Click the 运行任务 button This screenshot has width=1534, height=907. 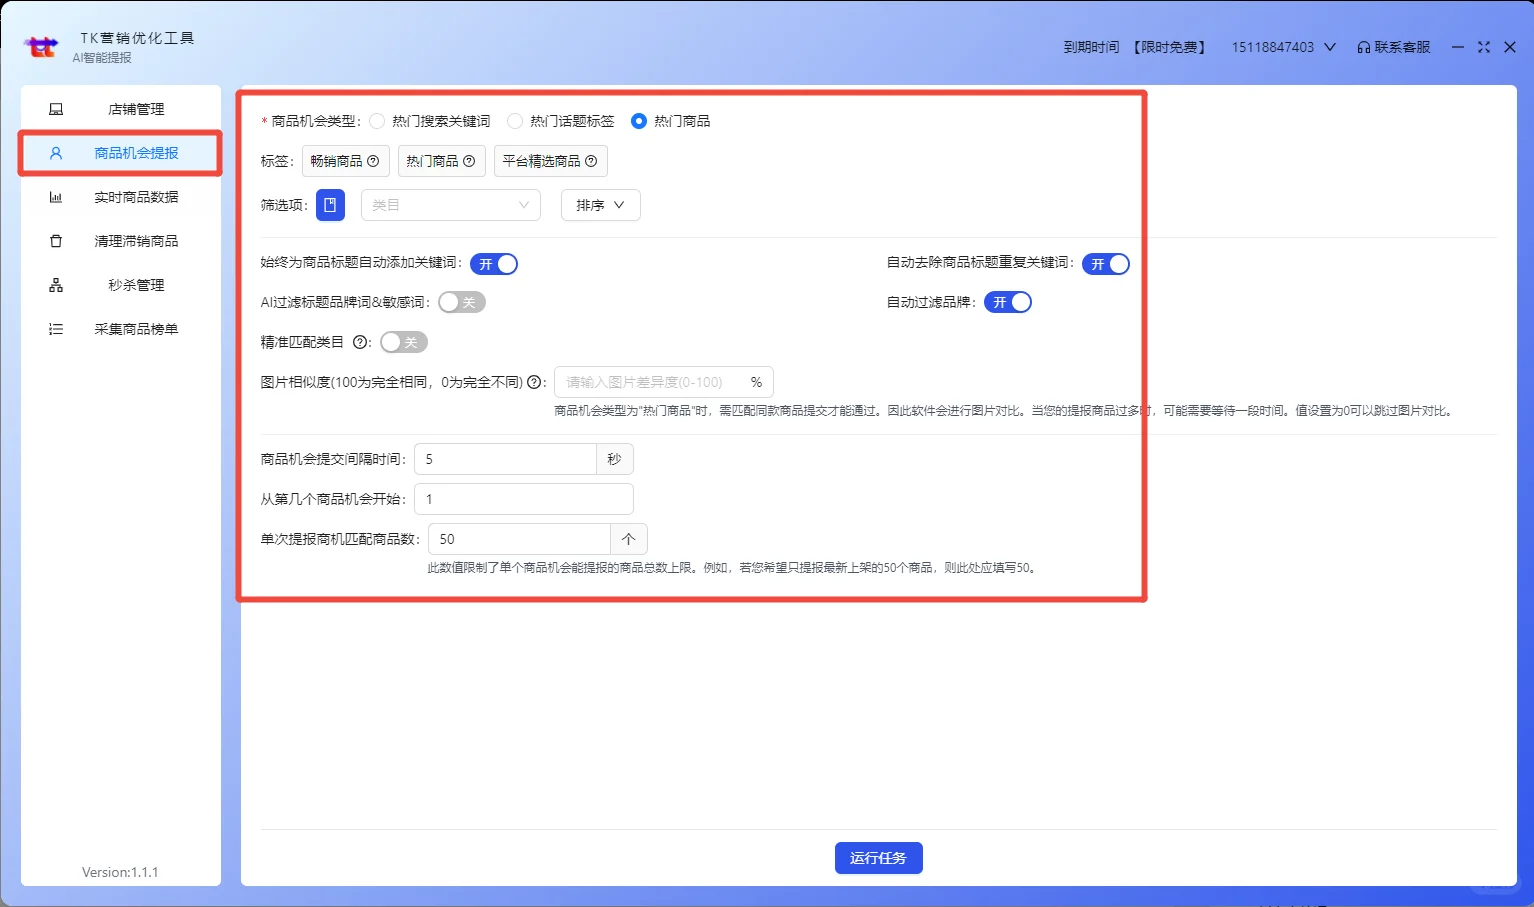pyautogui.click(x=878, y=857)
